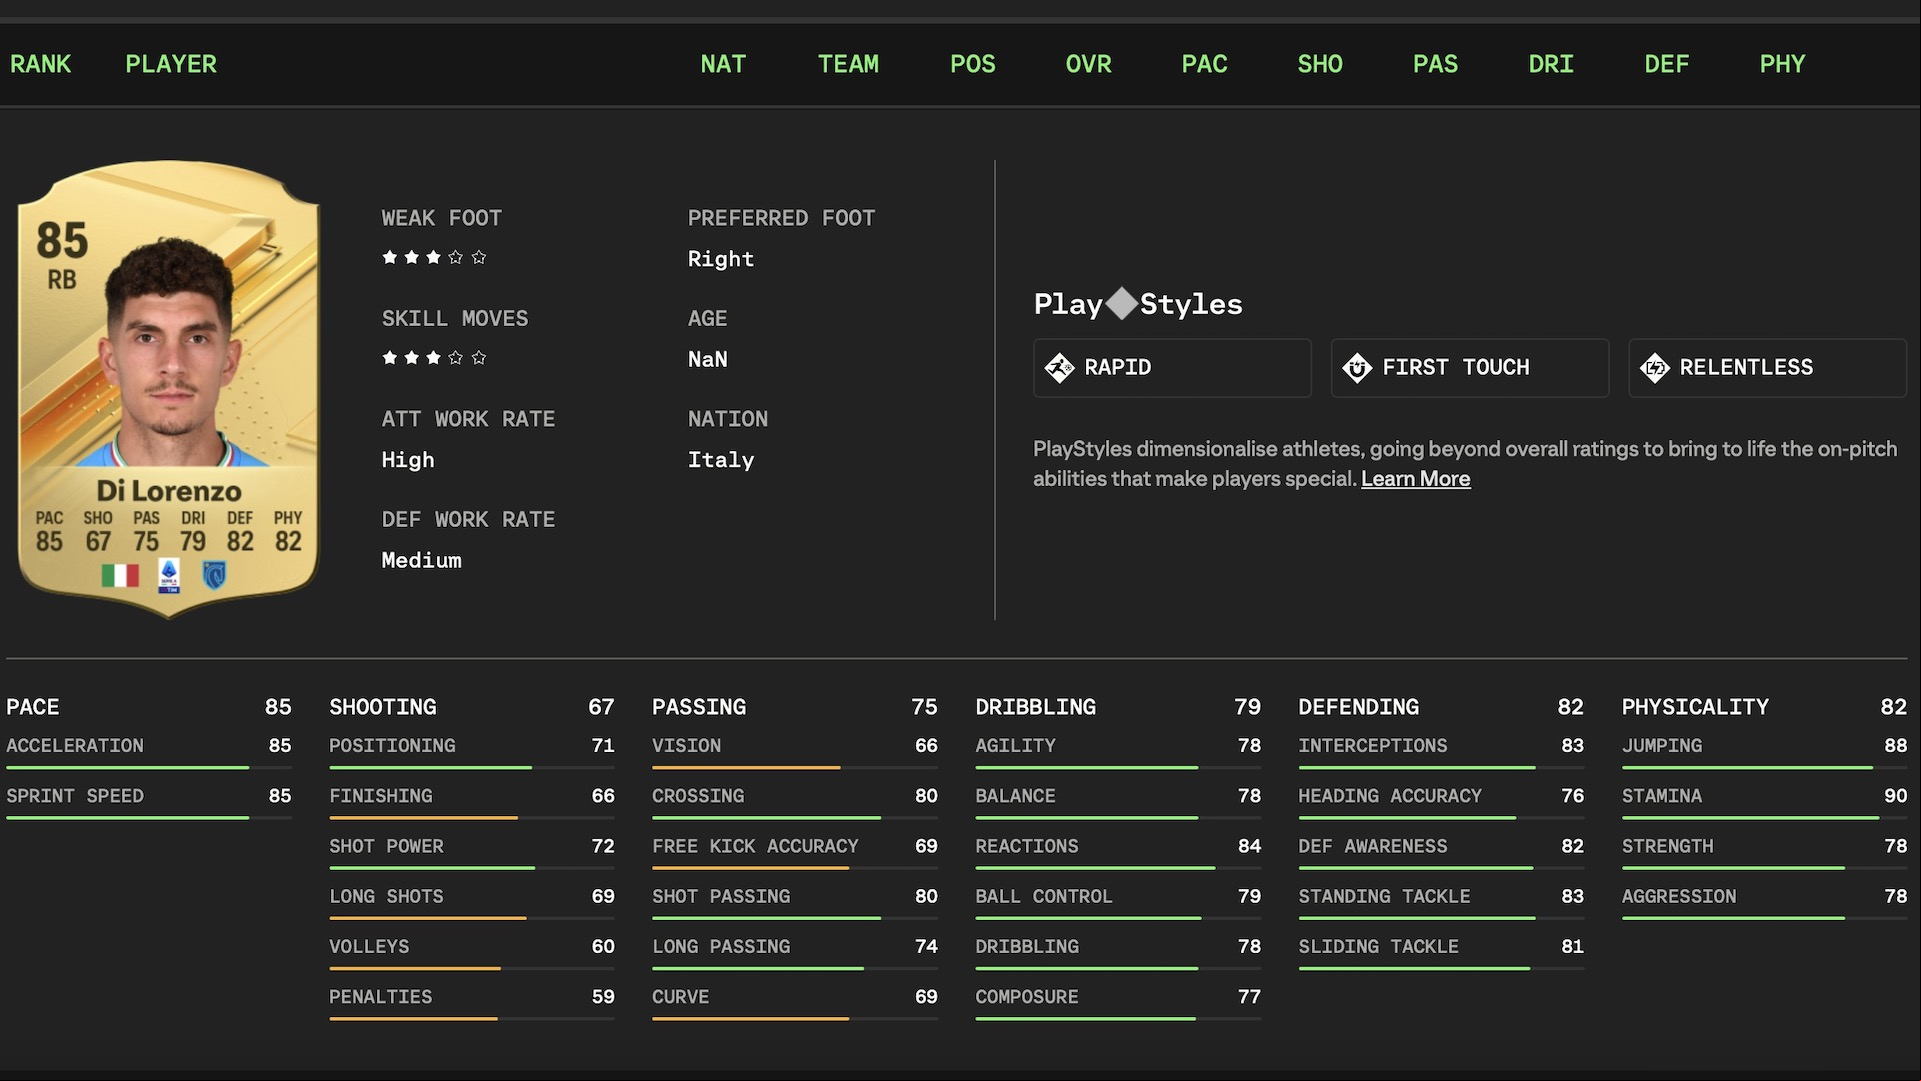Click the First Touch PlayStyle icon
The height and width of the screenshot is (1081, 1921).
coord(1357,368)
